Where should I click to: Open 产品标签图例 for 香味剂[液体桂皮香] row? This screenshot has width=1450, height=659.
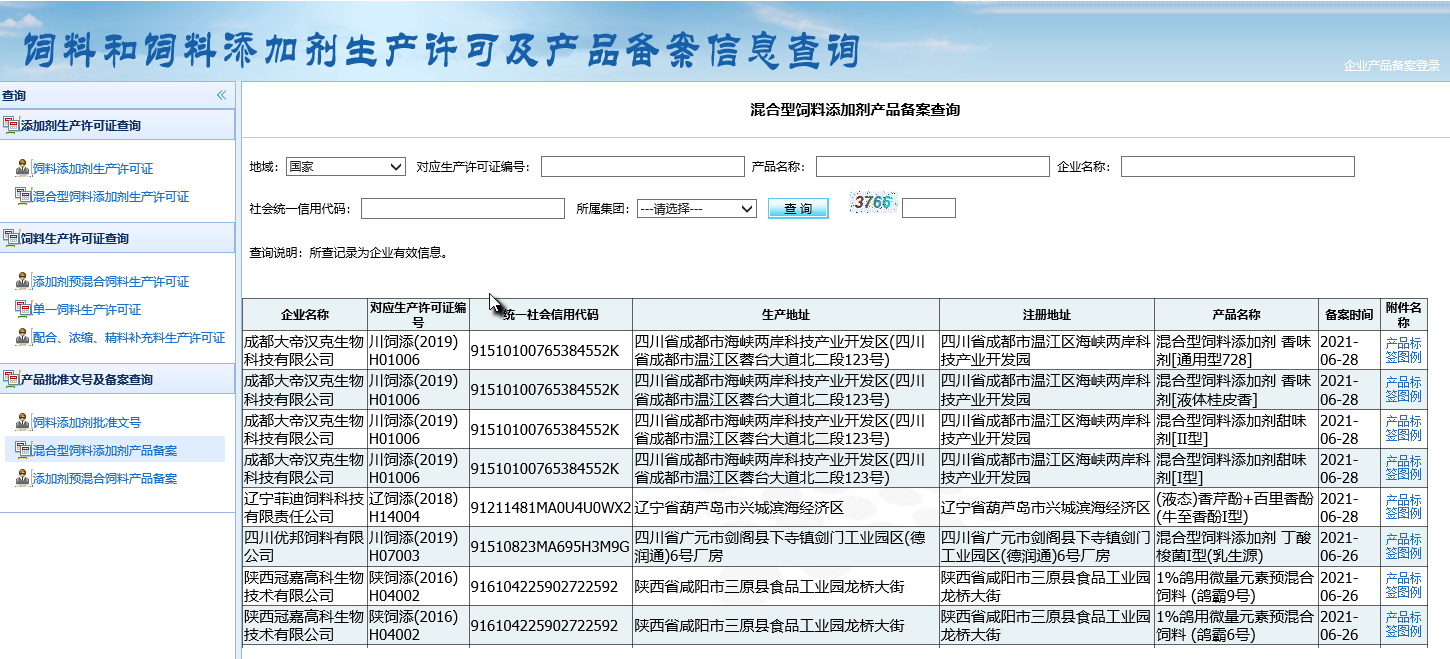[x=1403, y=389]
